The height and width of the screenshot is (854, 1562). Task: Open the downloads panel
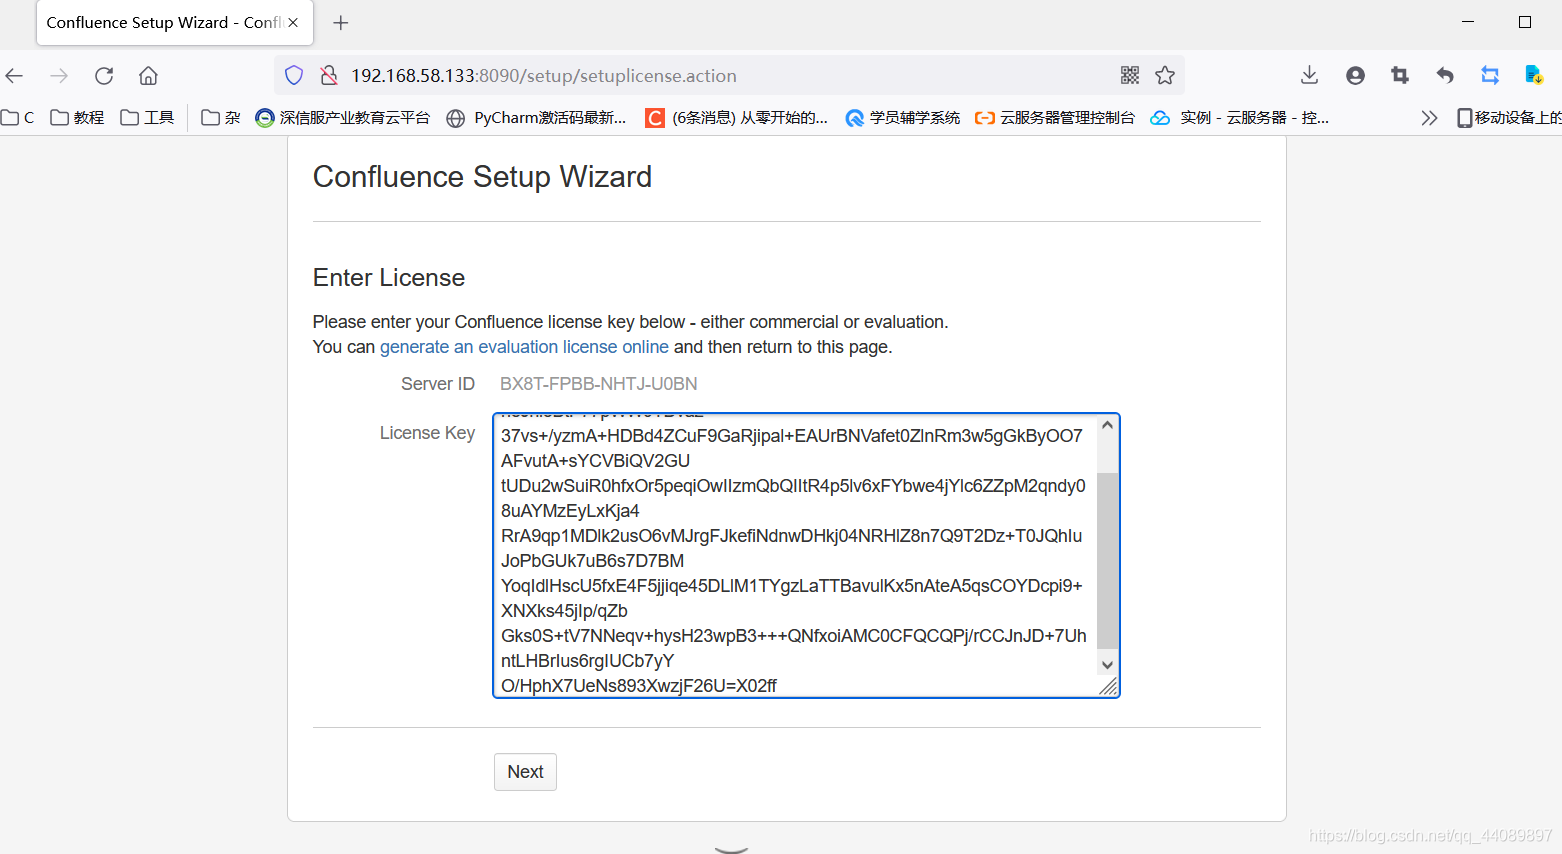point(1309,75)
